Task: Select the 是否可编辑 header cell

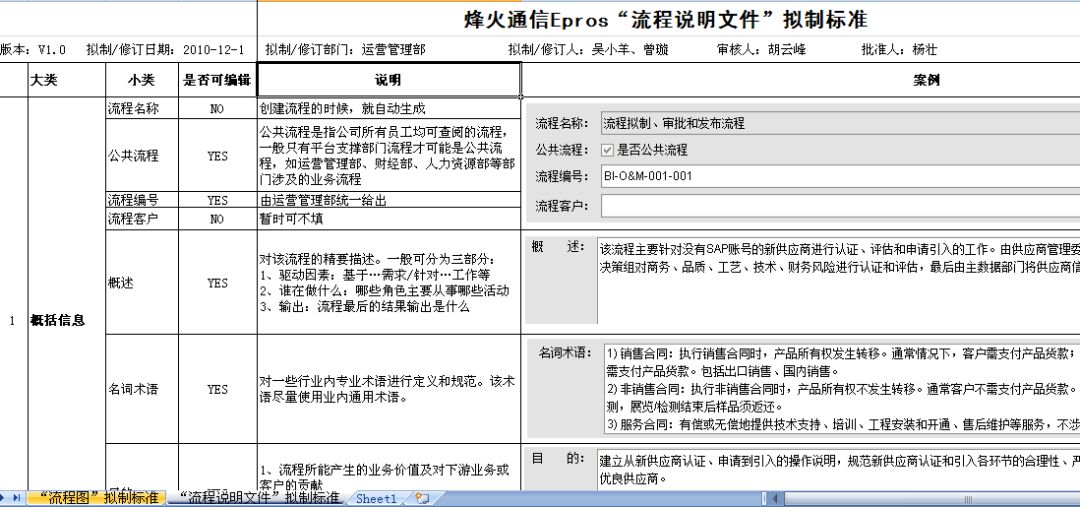Action: (217, 80)
